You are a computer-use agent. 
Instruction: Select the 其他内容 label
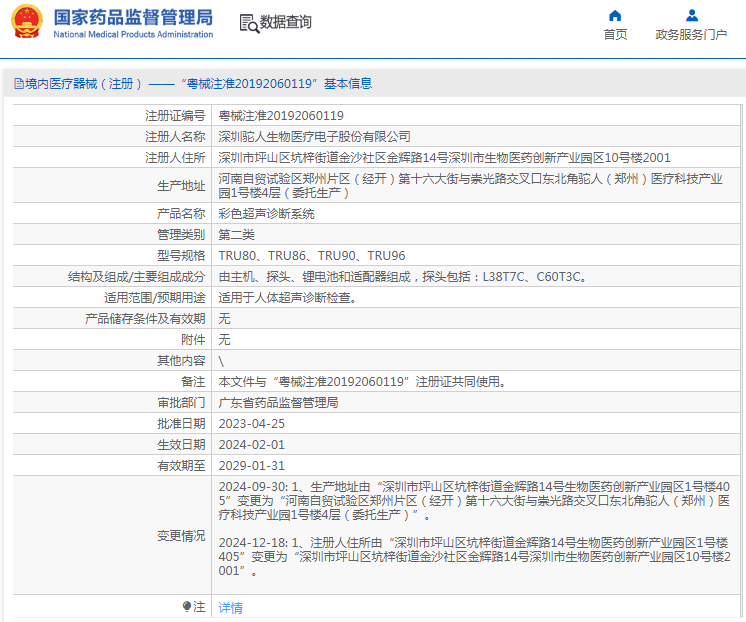181,360
